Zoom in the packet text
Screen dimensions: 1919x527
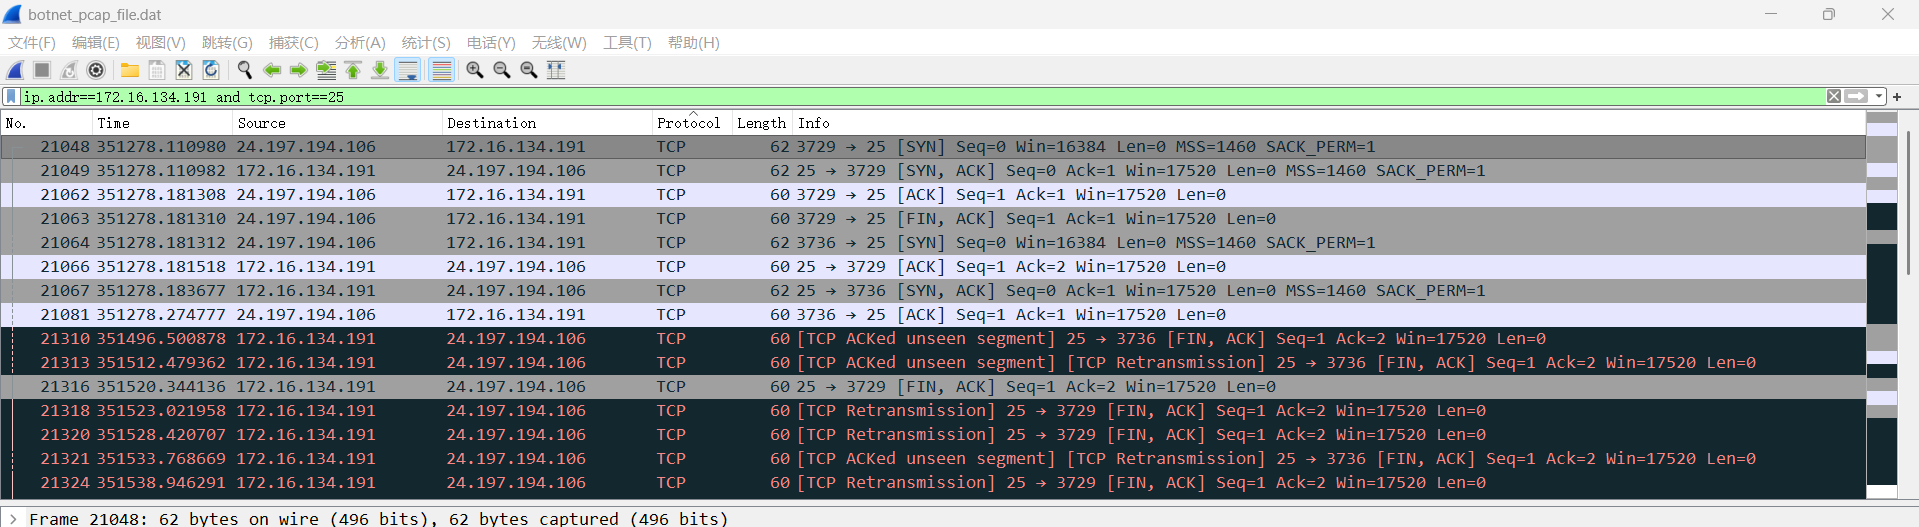[475, 70]
